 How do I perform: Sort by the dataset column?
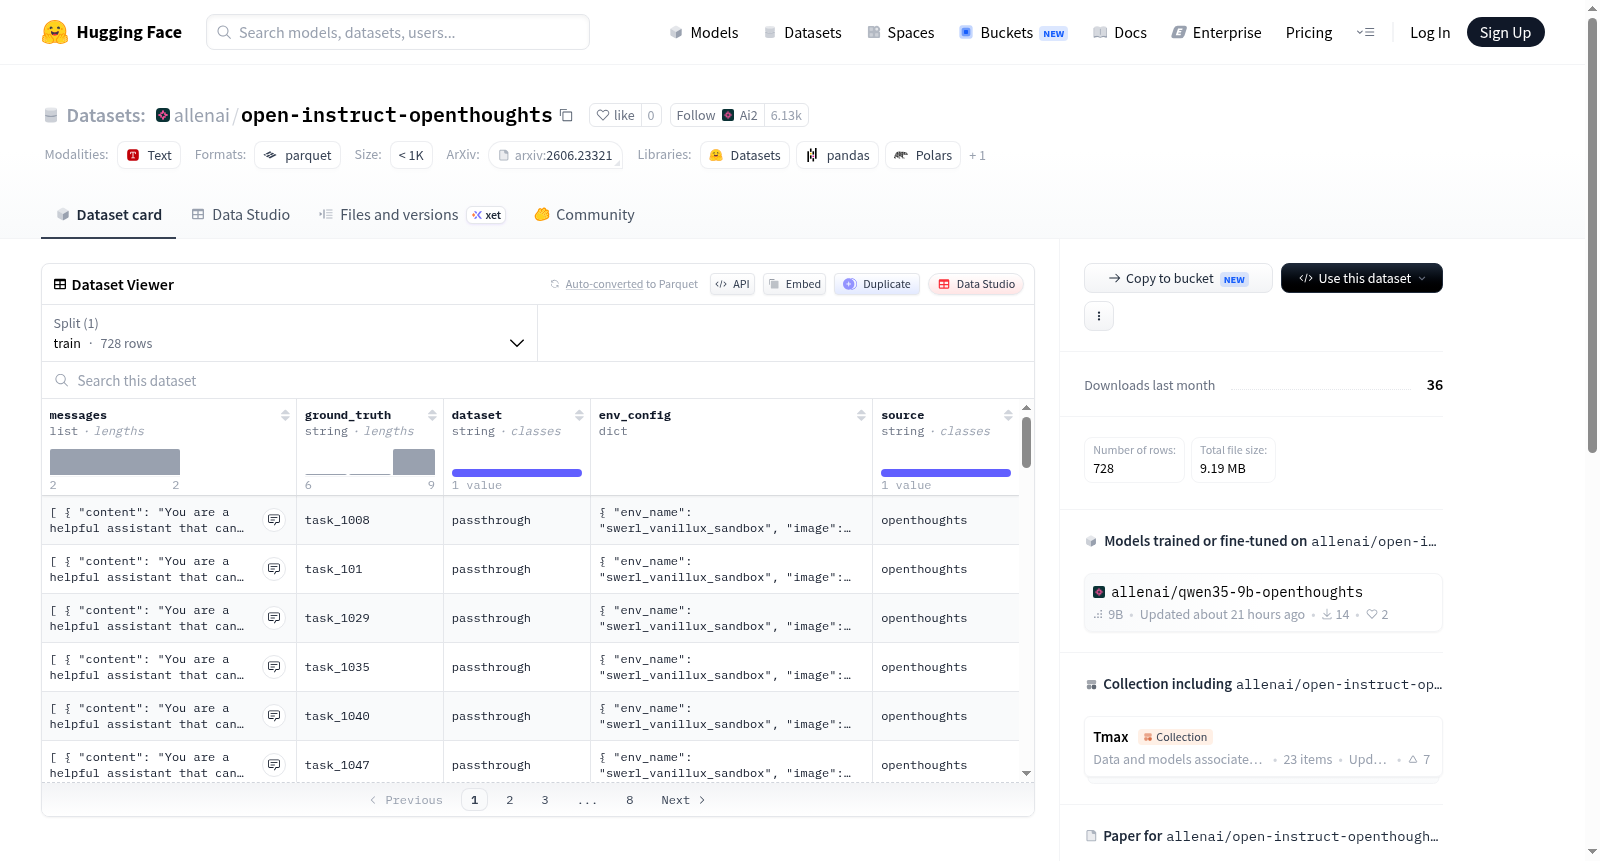point(579,415)
